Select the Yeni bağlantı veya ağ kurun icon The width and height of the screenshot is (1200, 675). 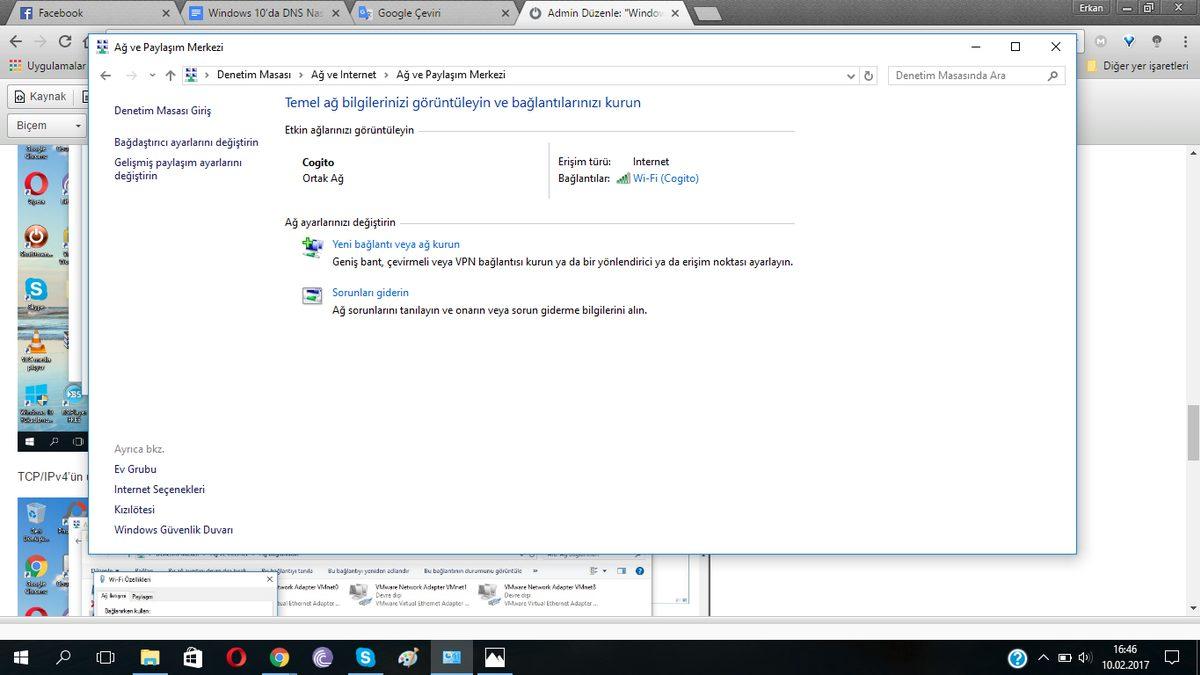(x=311, y=245)
